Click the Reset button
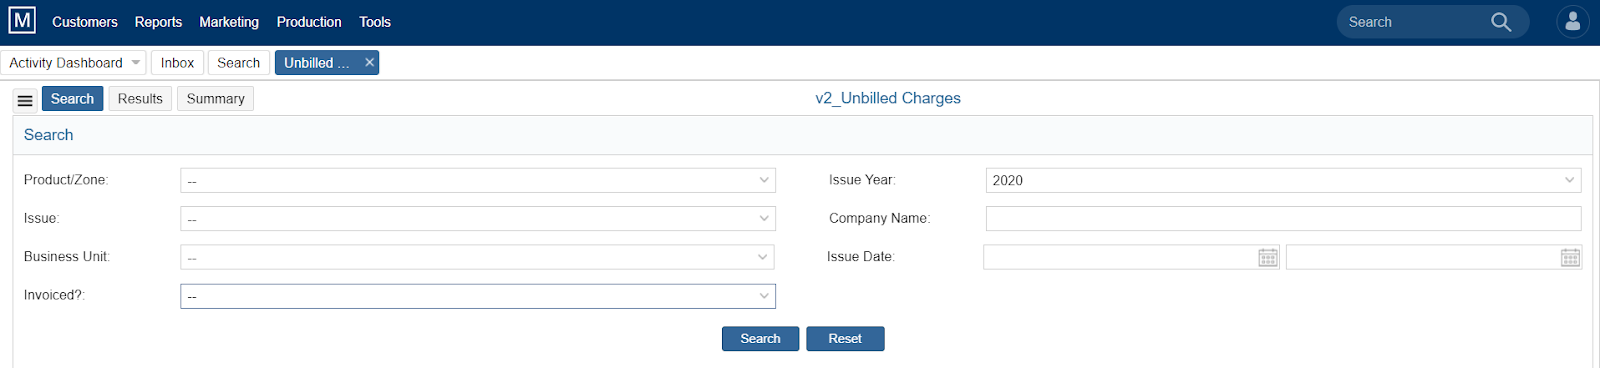1600x368 pixels. pos(845,339)
